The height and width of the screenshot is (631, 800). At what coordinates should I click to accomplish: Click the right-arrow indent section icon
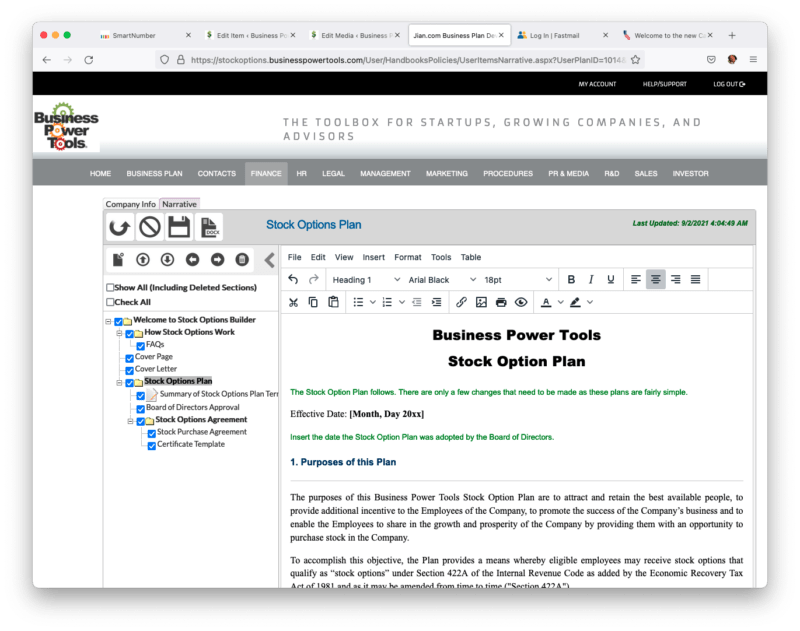217,260
